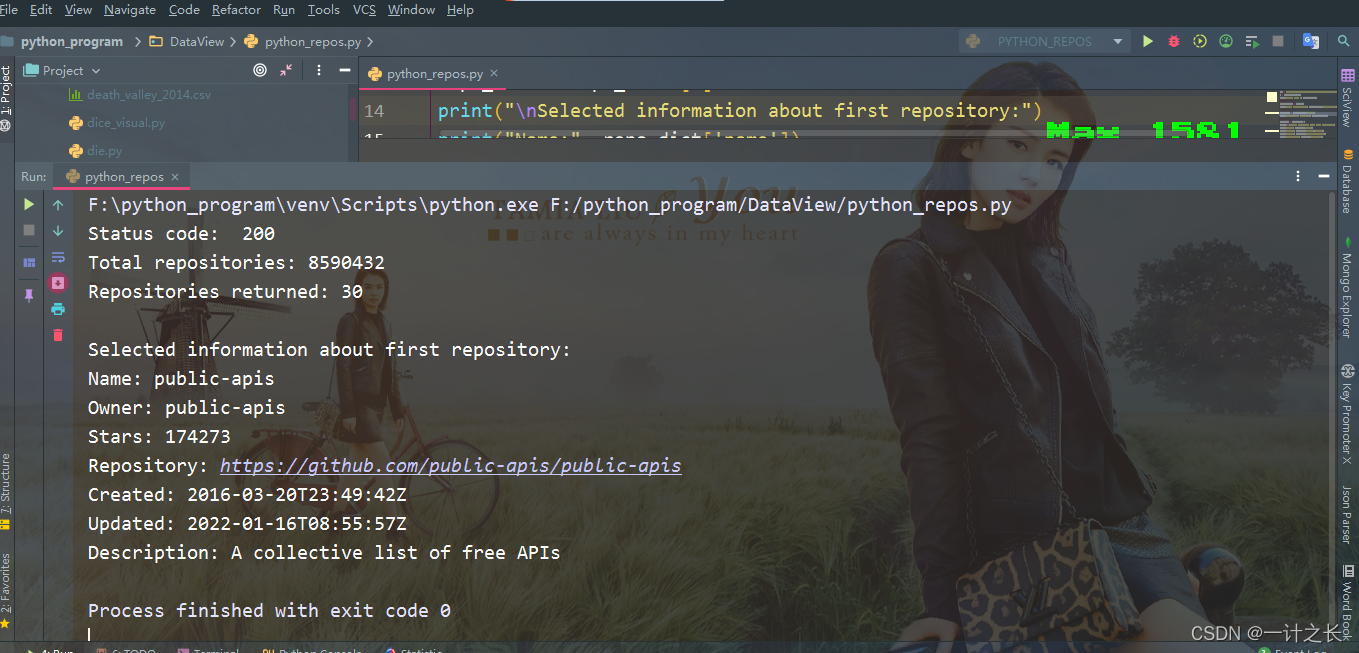Jump up the stack trace with the up arrow
Screen dimensions: 1359x653
click(58, 204)
